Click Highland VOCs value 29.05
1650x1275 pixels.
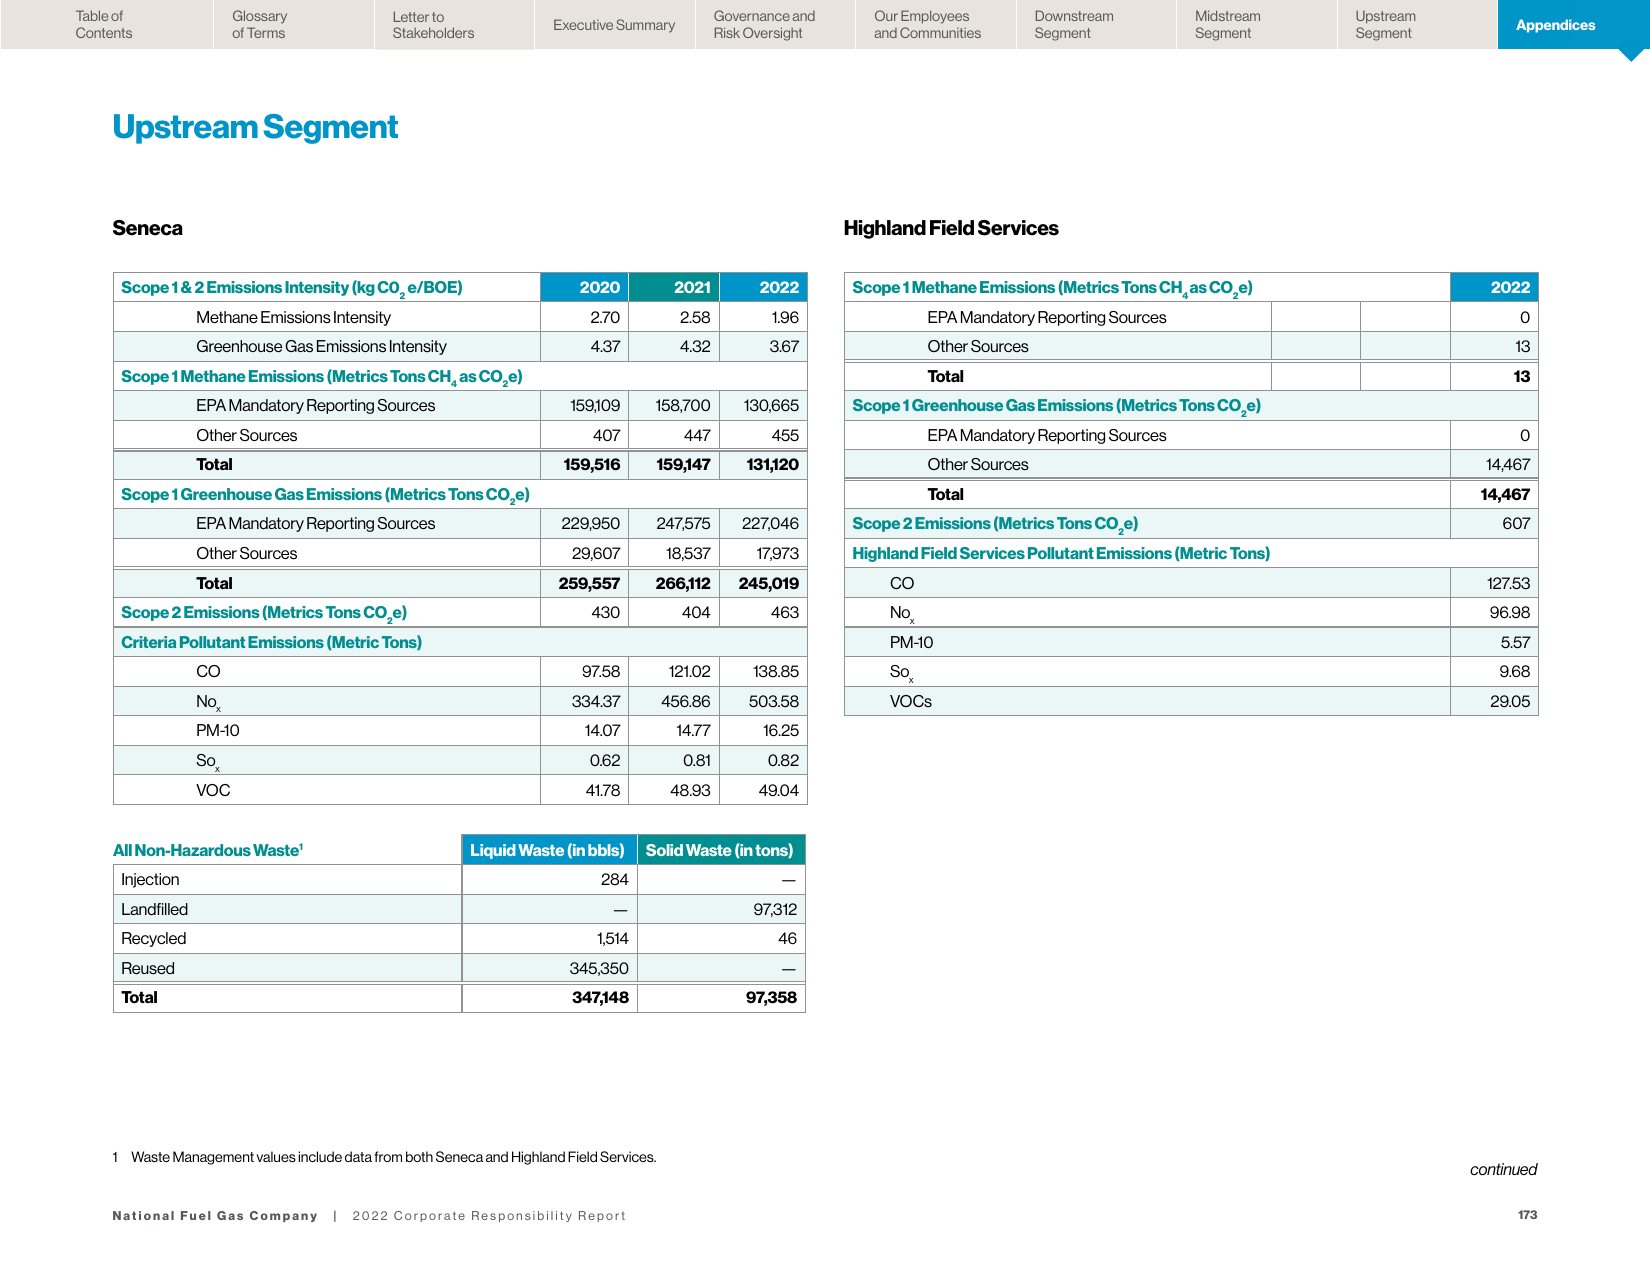tap(1510, 701)
